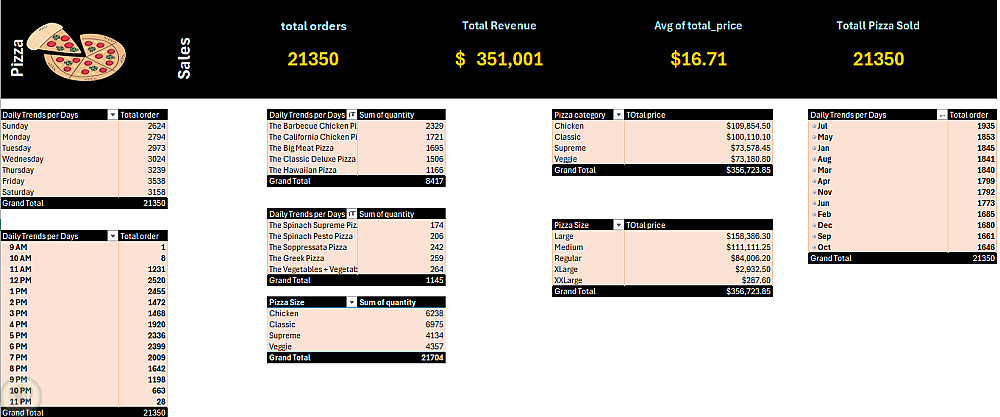Screen dimensions: 1000x417
Task: Open the sort dropdown above the Jul row
Action: [941, 115]
